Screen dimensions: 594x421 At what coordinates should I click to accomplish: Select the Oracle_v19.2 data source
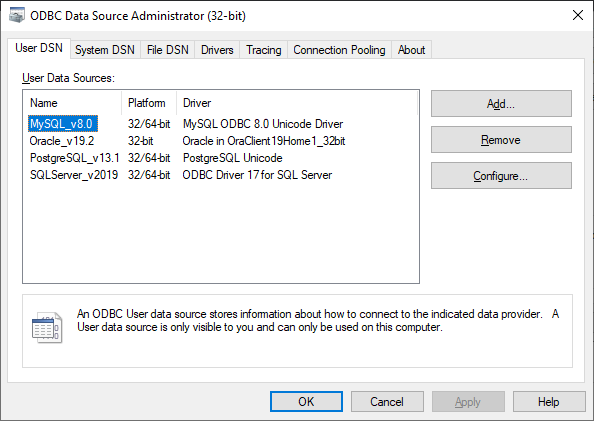click(62, 141)
